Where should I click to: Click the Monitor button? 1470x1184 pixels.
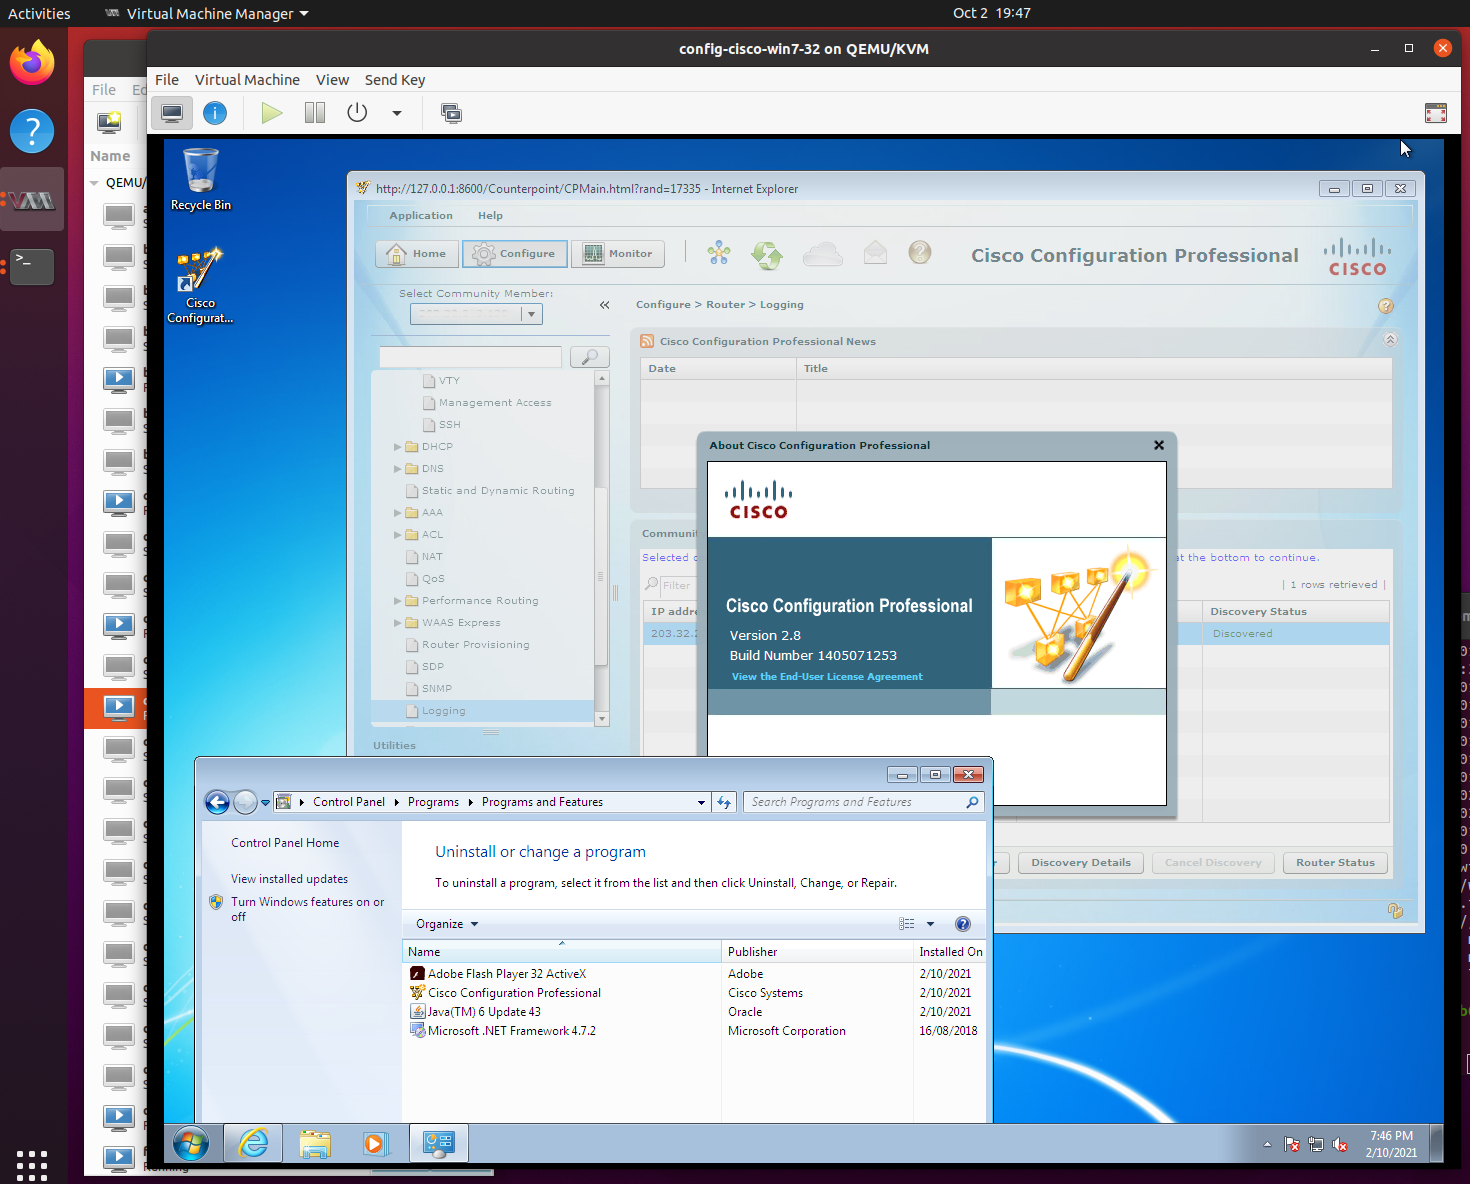click(618, 254)
